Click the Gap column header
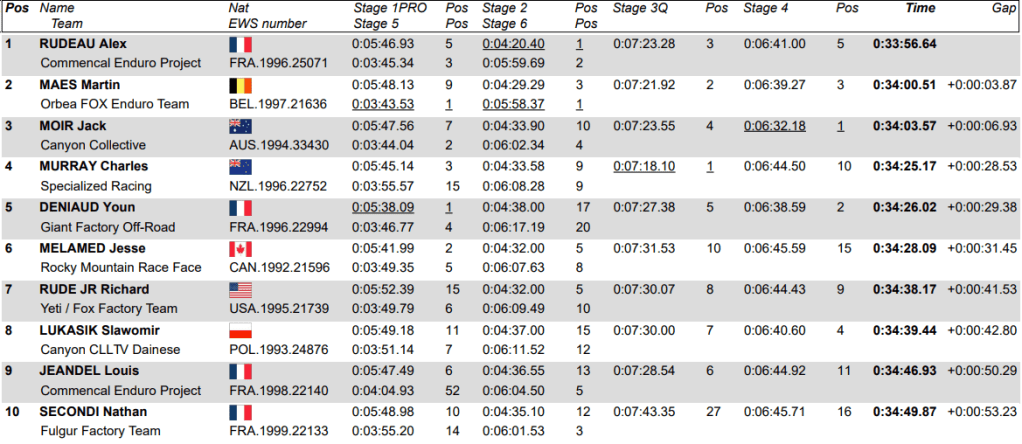 (1003, 7)
